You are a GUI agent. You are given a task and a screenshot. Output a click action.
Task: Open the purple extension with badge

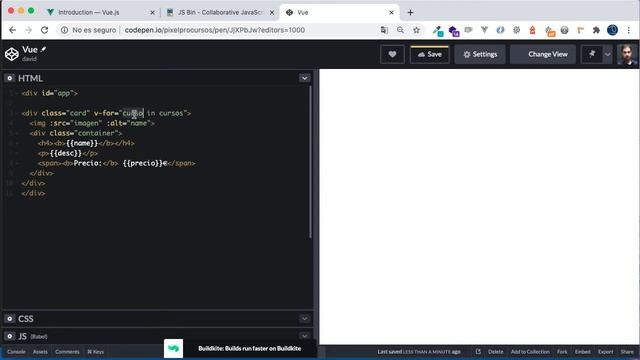coord(453,31)
